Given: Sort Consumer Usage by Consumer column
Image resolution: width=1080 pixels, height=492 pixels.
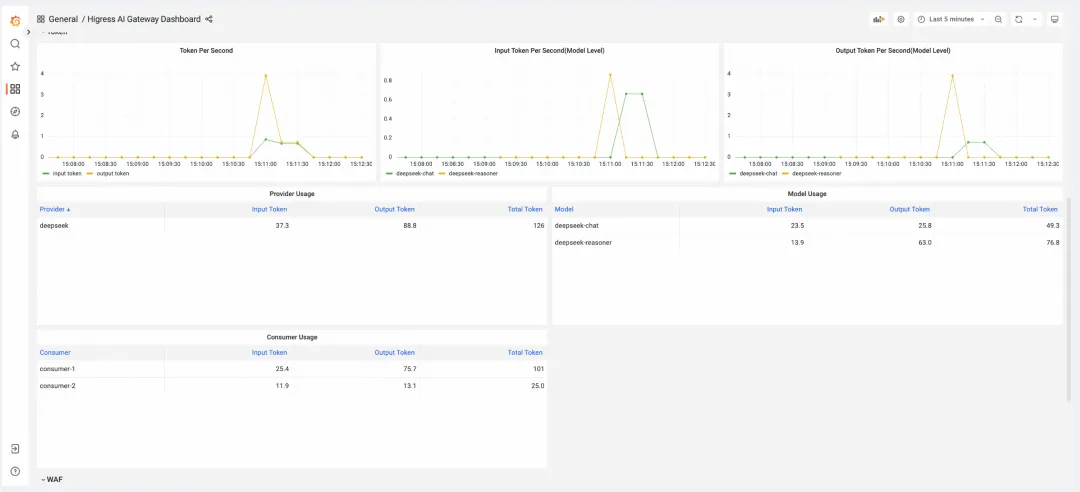Looking at the screenshot, I should [55, 353].
